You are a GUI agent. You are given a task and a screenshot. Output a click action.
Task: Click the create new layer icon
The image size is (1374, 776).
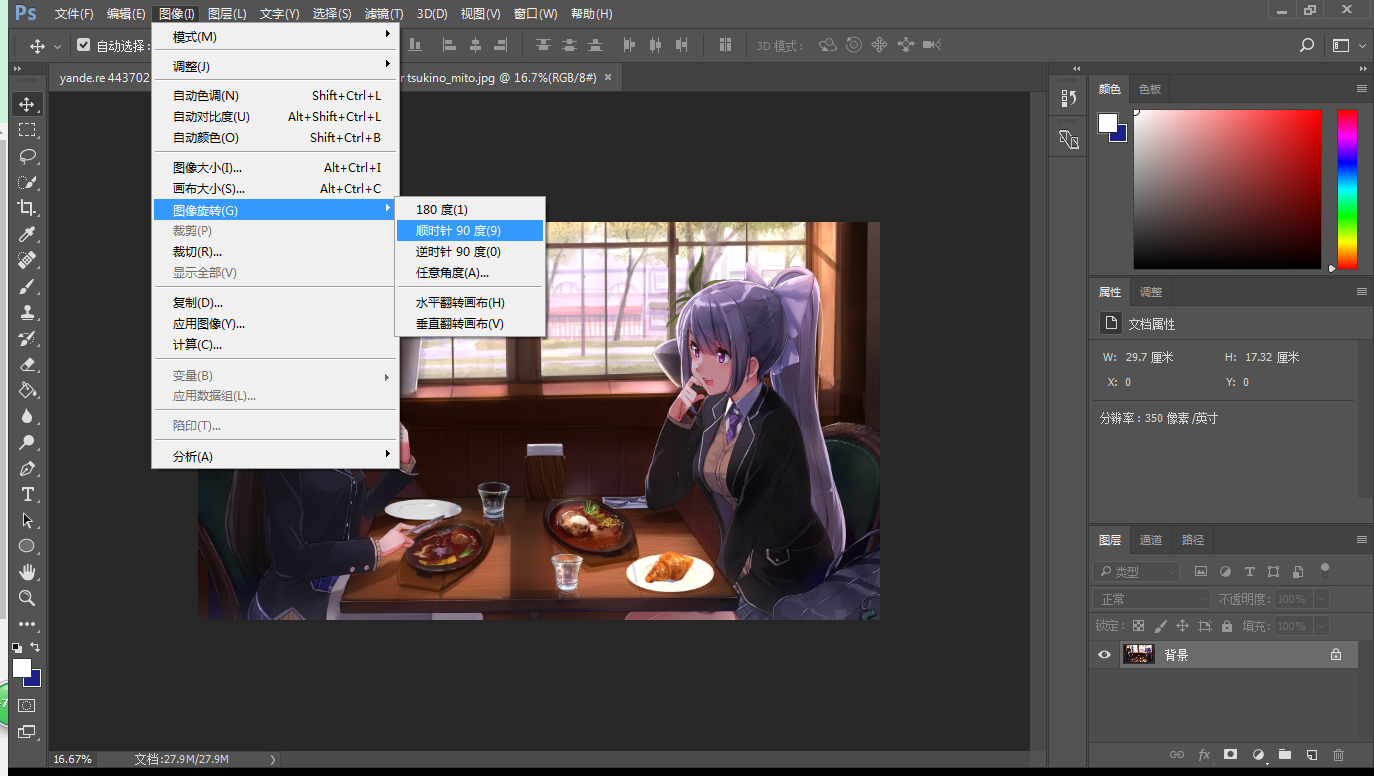(x=1312, y=754)
